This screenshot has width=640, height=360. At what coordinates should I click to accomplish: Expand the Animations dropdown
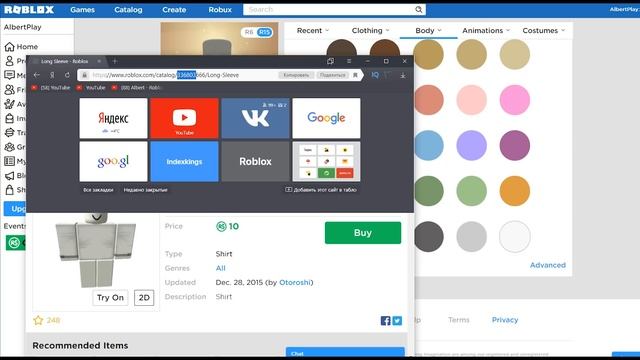click(x=486, y=31)
